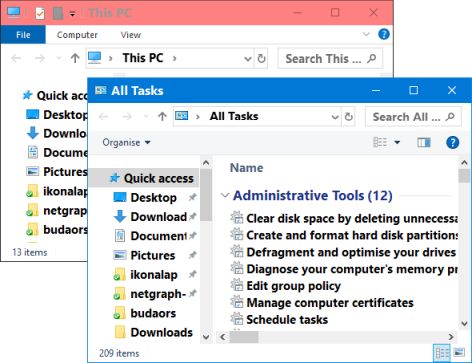Select Edit group policy task

click(x=286, y=286)
